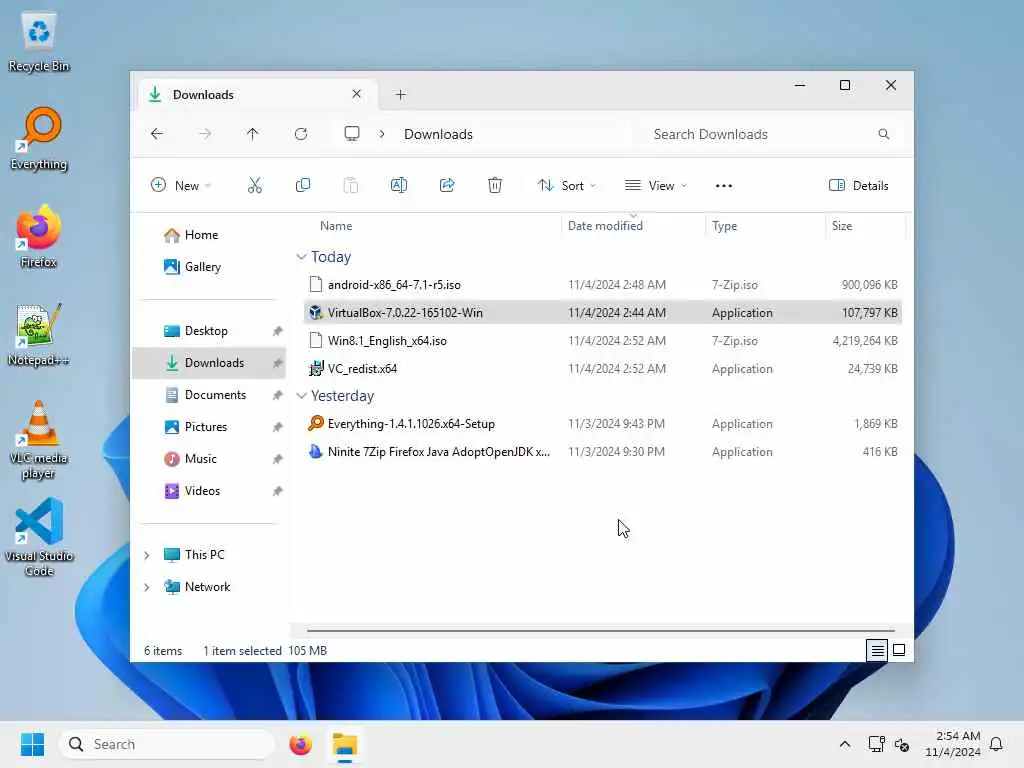Select the Everything desktop shortcut
The width and height of the screenshot is (1024, 768).
pos(39,139)
